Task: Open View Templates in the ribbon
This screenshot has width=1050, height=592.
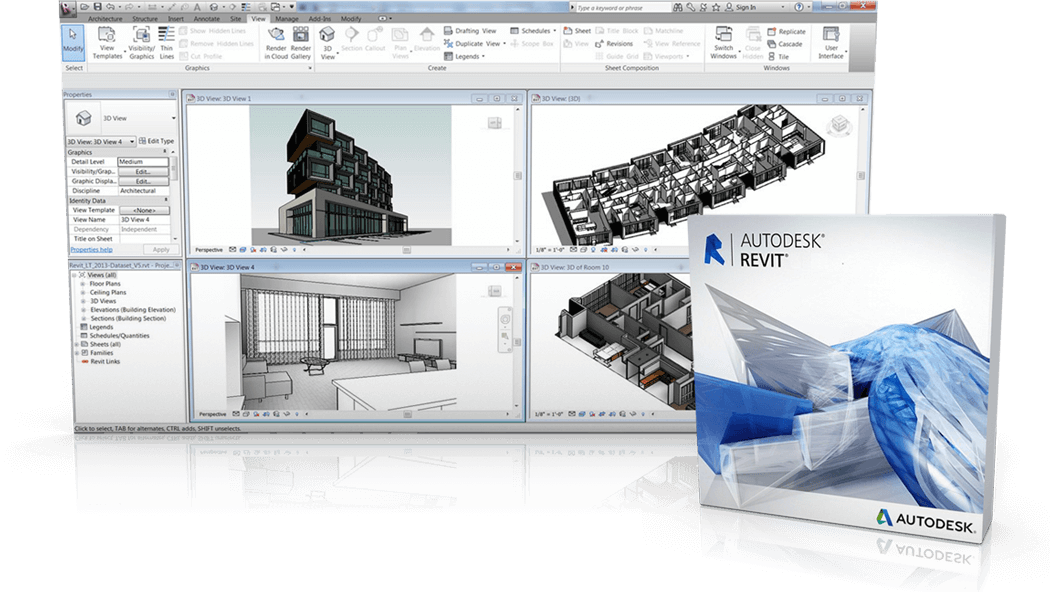Action: coord(107,44)
